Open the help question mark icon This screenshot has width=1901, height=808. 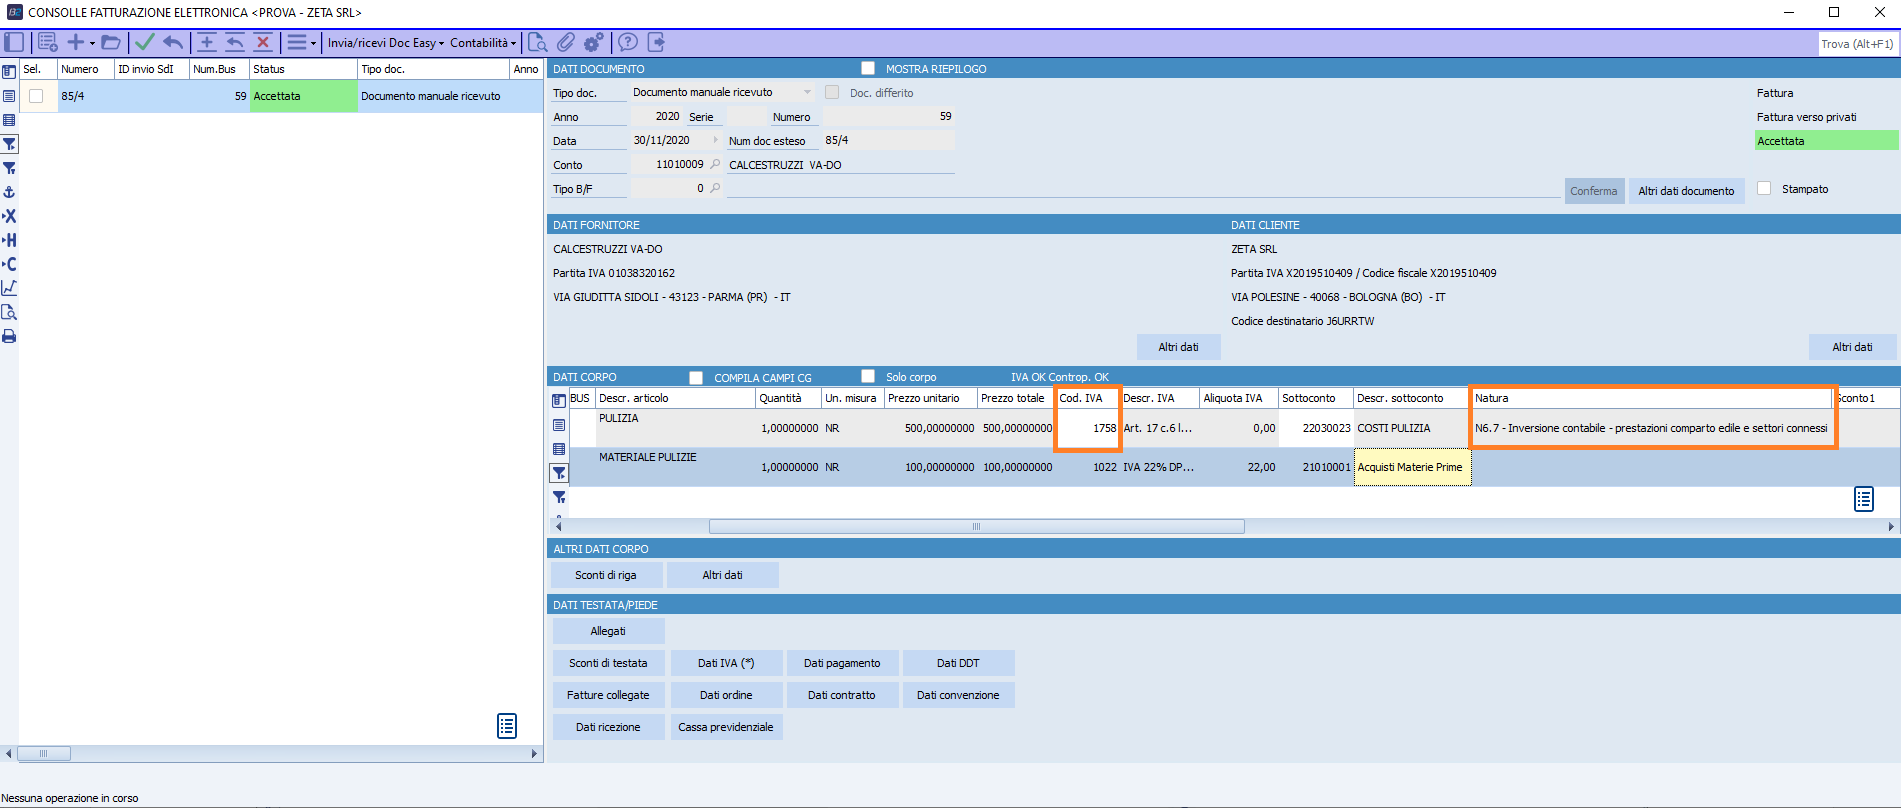coord(627,42)
